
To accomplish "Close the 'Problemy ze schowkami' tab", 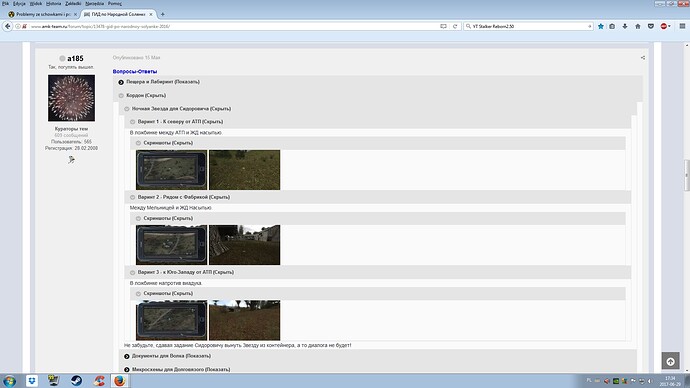I will click(x=75, y=15).
